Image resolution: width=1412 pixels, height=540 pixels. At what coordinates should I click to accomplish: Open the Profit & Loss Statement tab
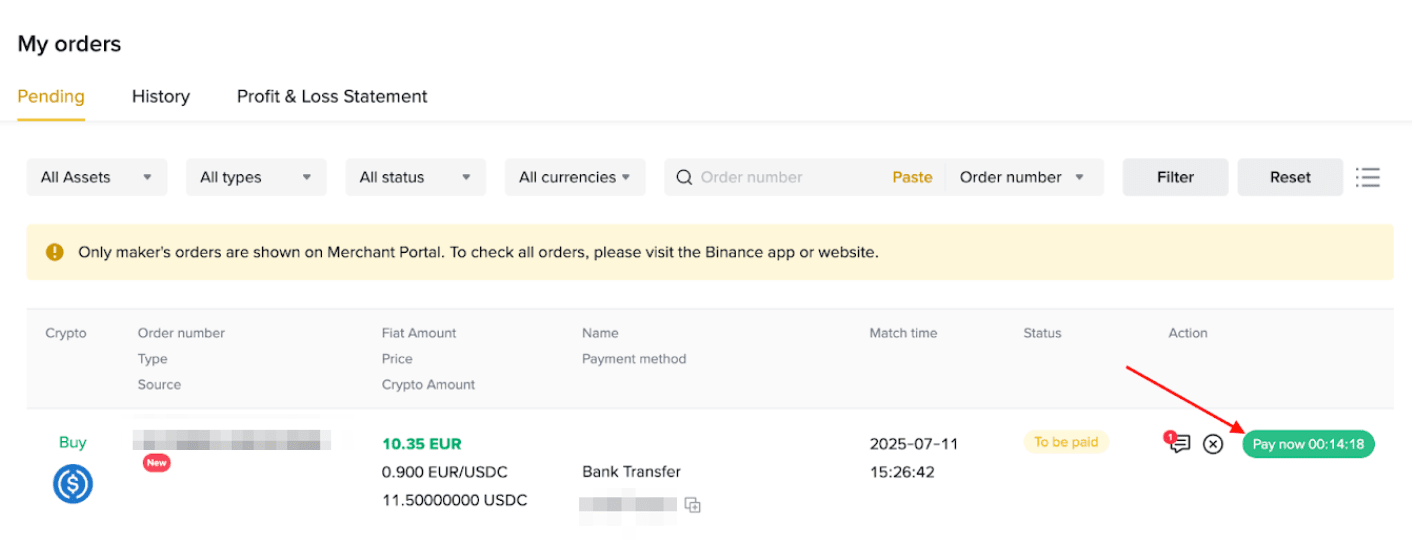click(x=332, y=96)
